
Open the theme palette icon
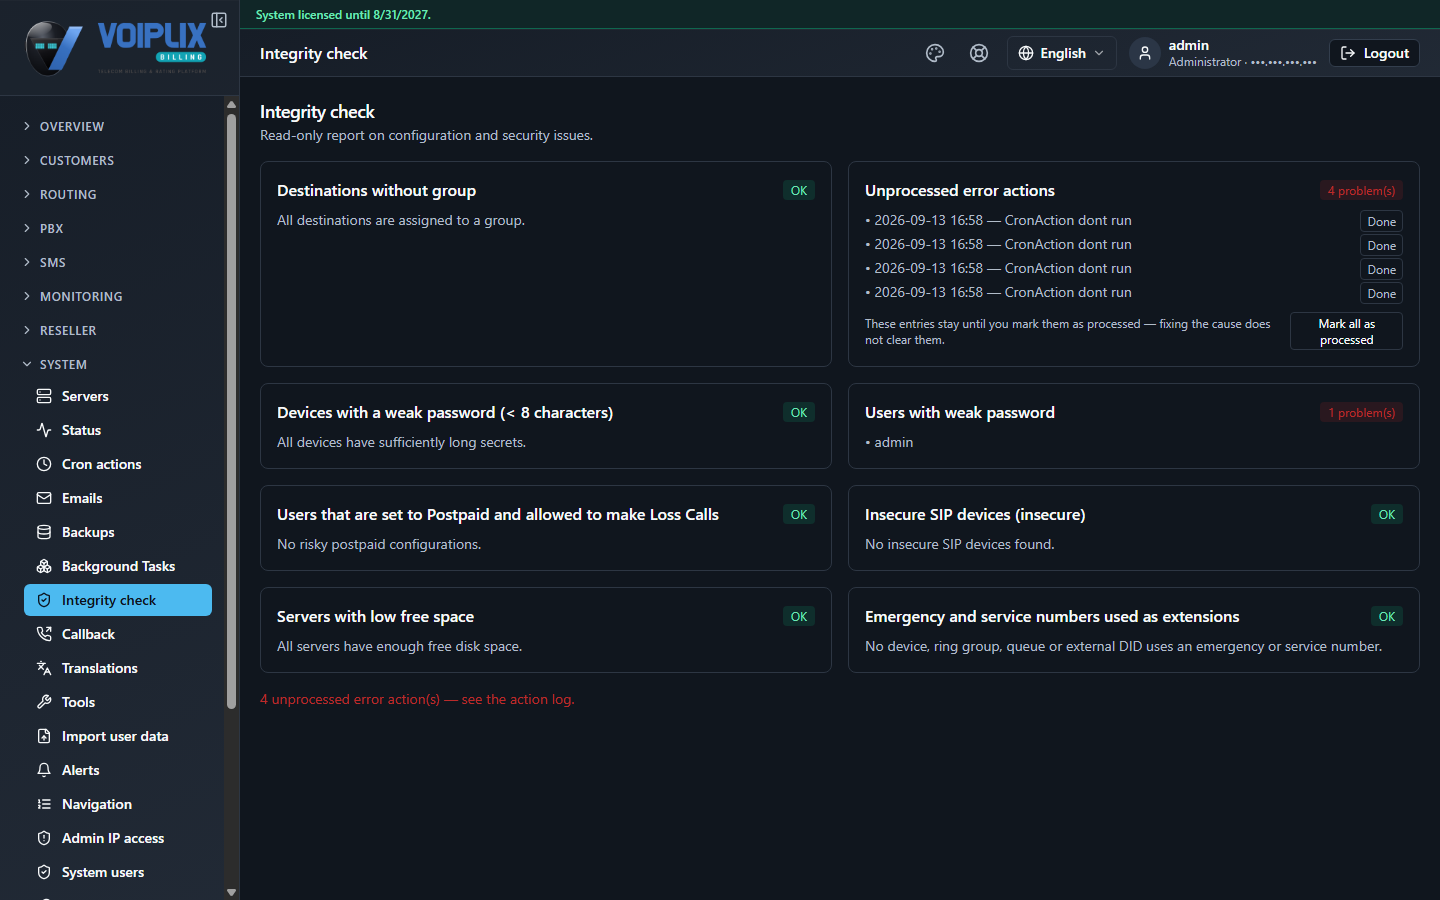coord(935,53)
